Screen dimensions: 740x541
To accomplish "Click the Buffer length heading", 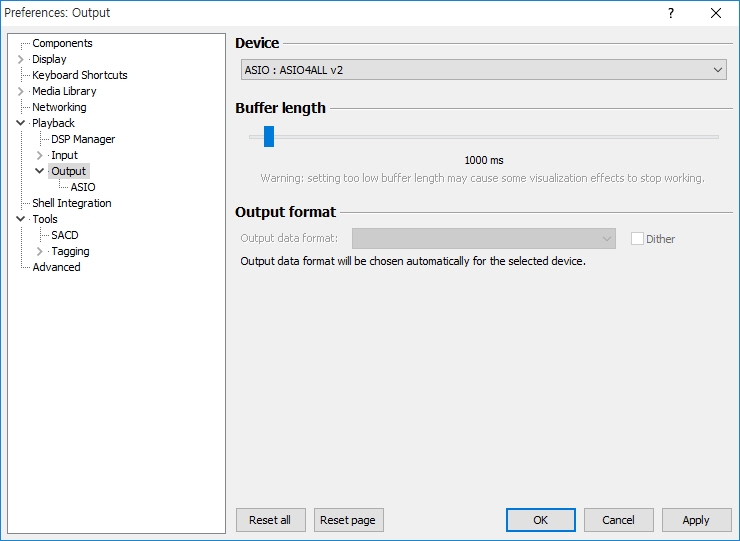I will click(280, 108).
